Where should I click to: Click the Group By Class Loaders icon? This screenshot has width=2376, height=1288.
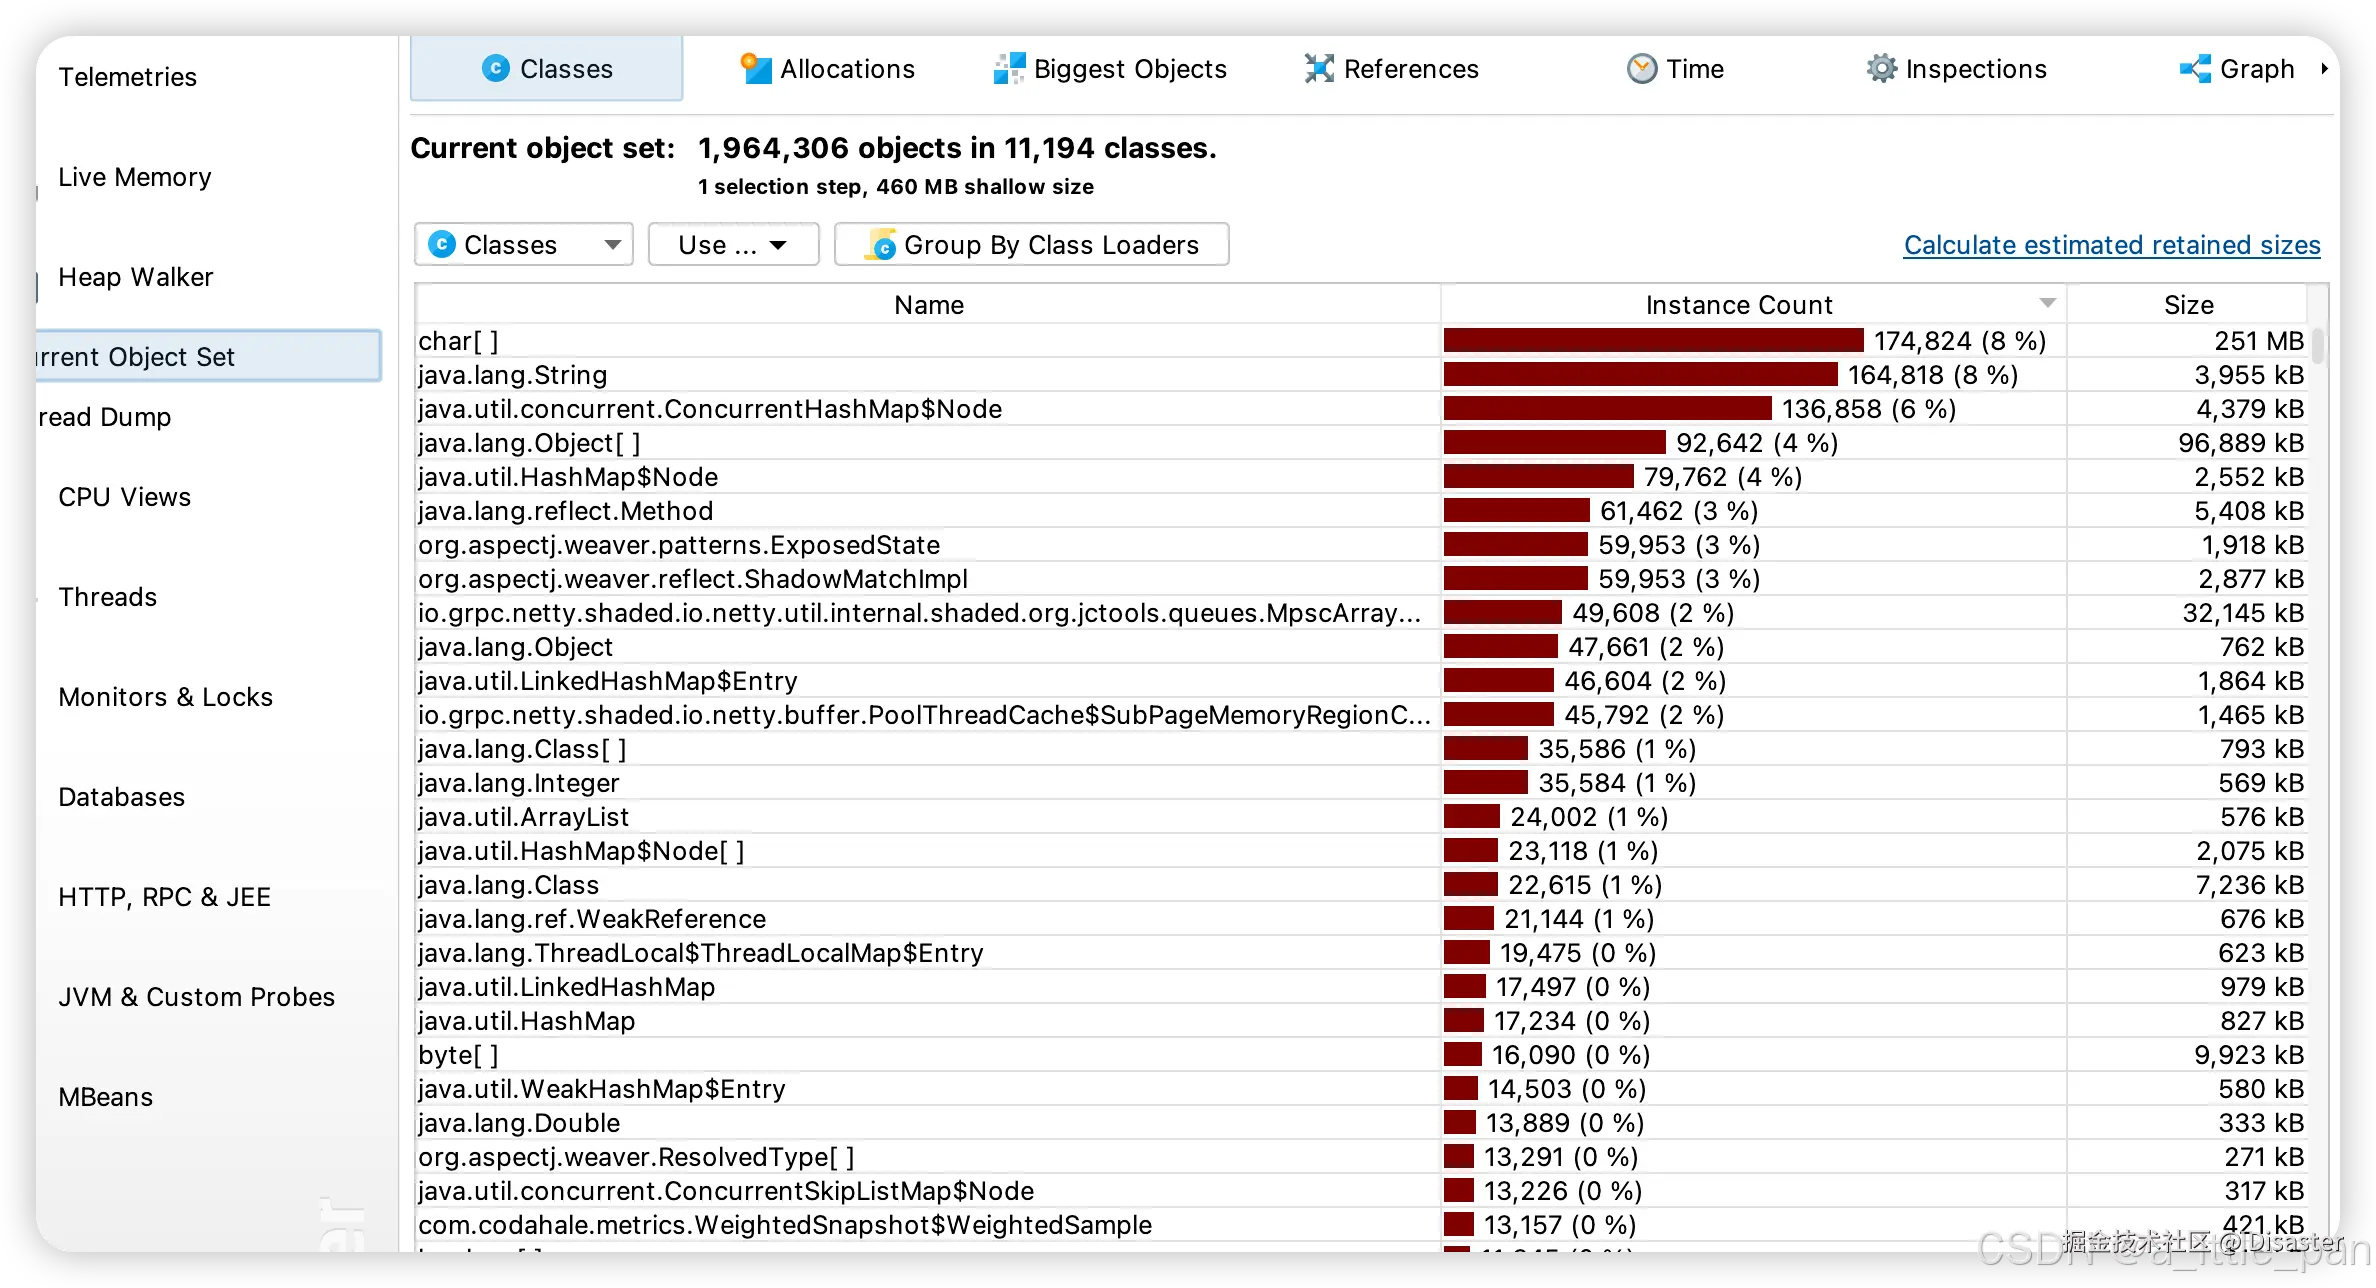pos(881,245)
